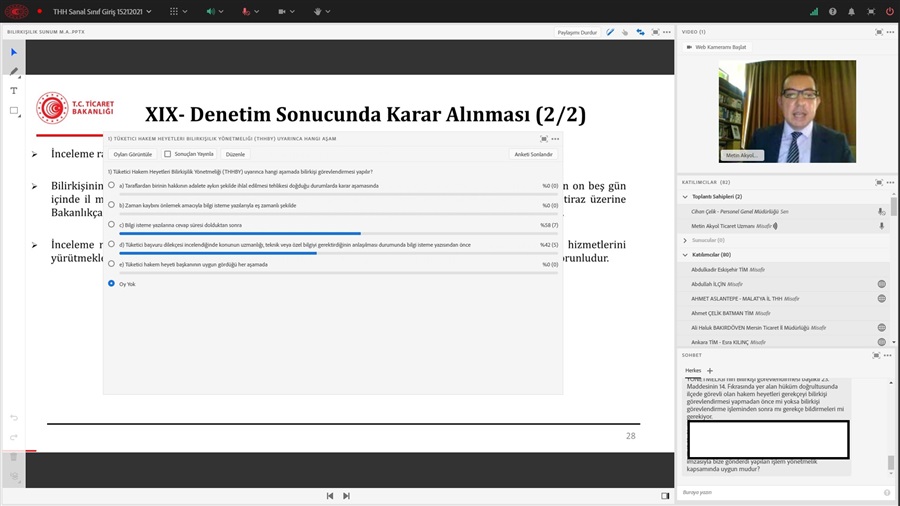The width and height of the screenshot is (900, 506).
Task: Click globe icon beside Ali Haluk BAKIRDÖVEN
Action: point(882,328)
